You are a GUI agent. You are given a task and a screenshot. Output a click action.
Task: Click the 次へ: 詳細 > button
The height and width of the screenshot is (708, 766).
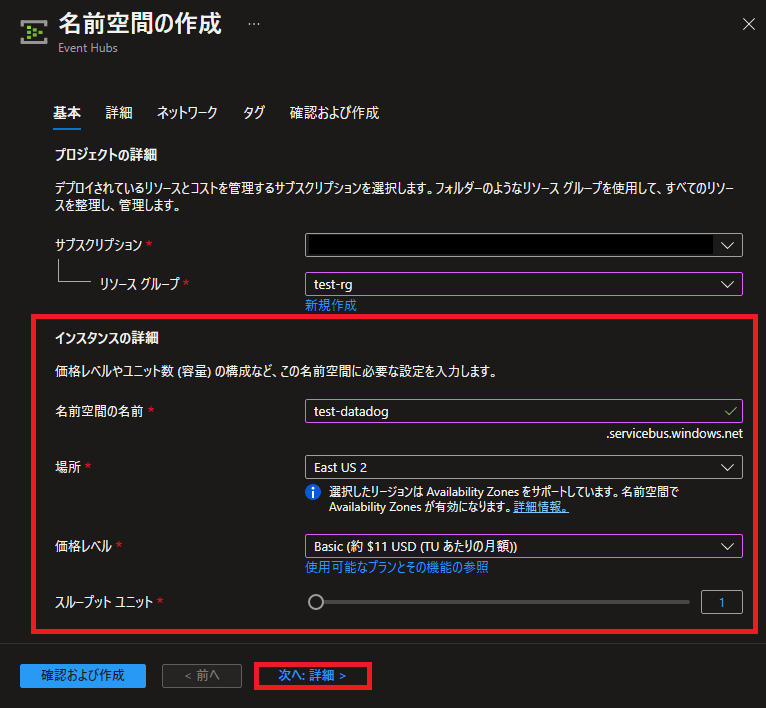[313, 675]
